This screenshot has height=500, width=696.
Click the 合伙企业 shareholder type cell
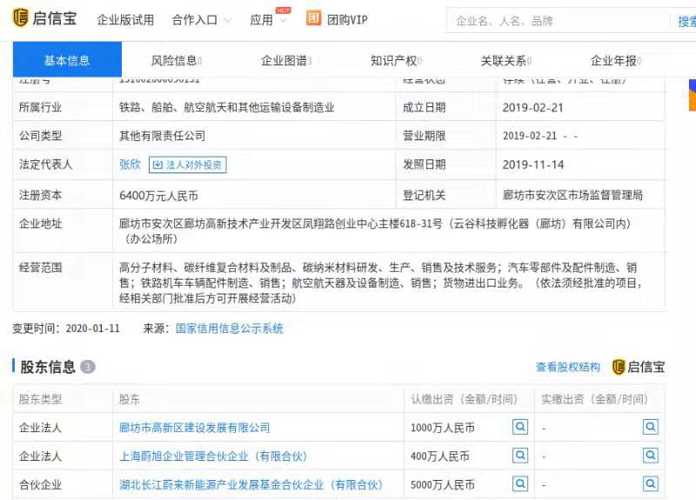(x=40, y=484)
